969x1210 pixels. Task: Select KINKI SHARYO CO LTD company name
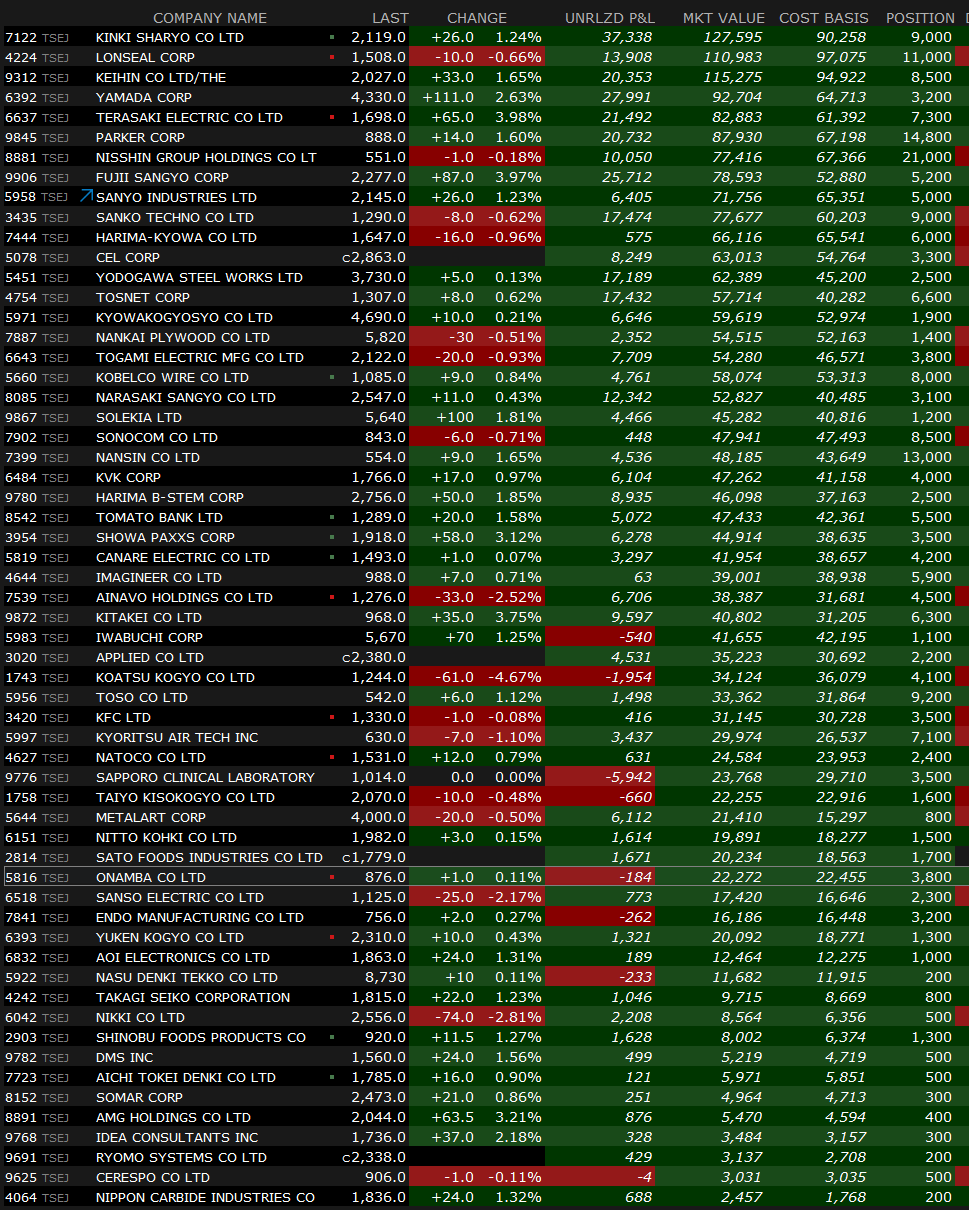point(170,37)
